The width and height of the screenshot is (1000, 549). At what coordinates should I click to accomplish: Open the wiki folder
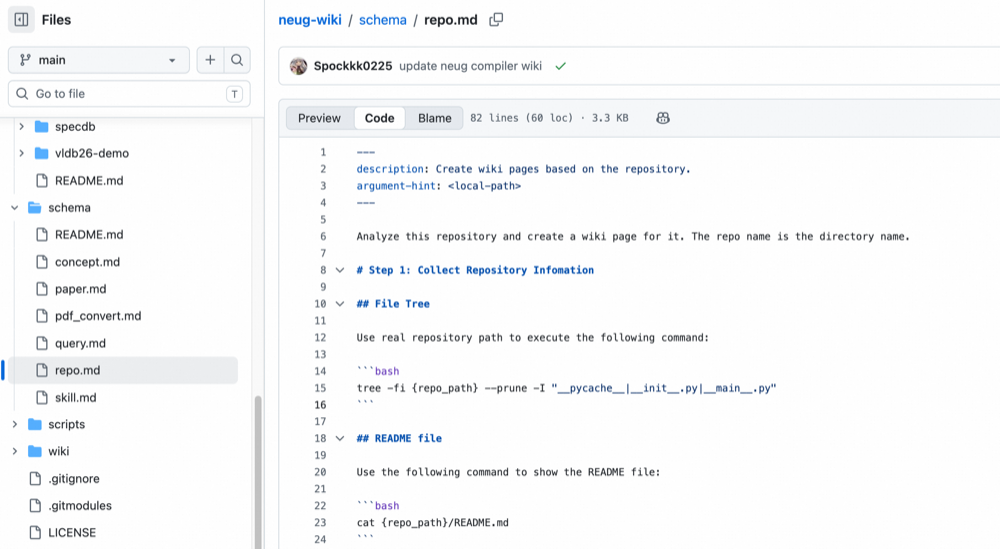coord(59,451)
